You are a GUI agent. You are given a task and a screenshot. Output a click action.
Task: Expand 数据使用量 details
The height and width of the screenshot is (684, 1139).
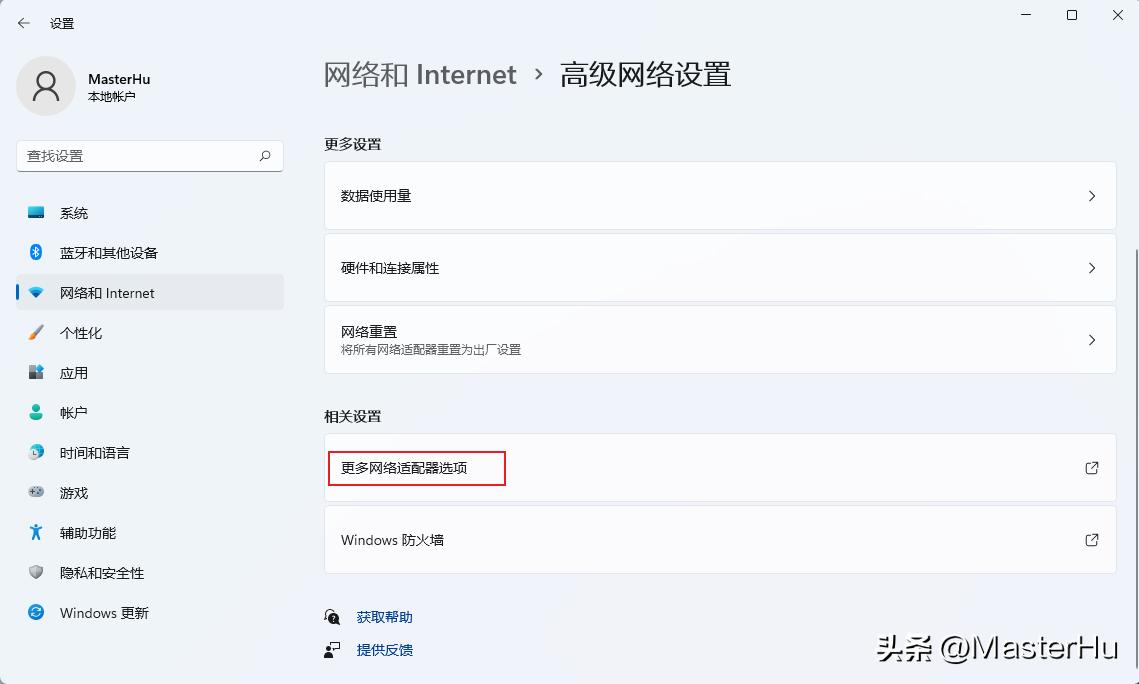(718, 196)
